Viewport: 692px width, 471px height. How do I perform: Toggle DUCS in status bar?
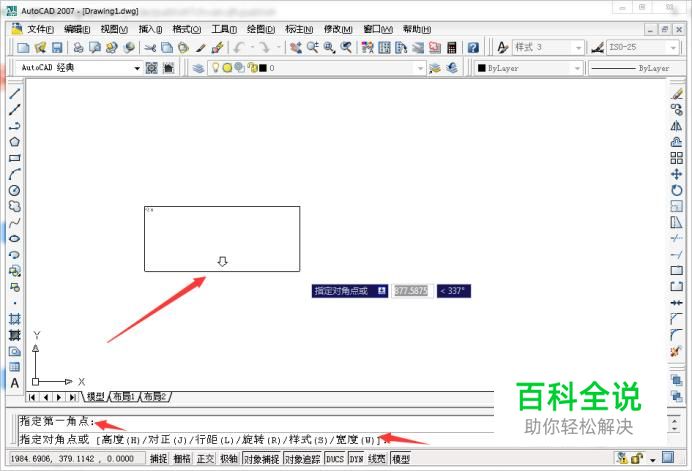[335, 459]
